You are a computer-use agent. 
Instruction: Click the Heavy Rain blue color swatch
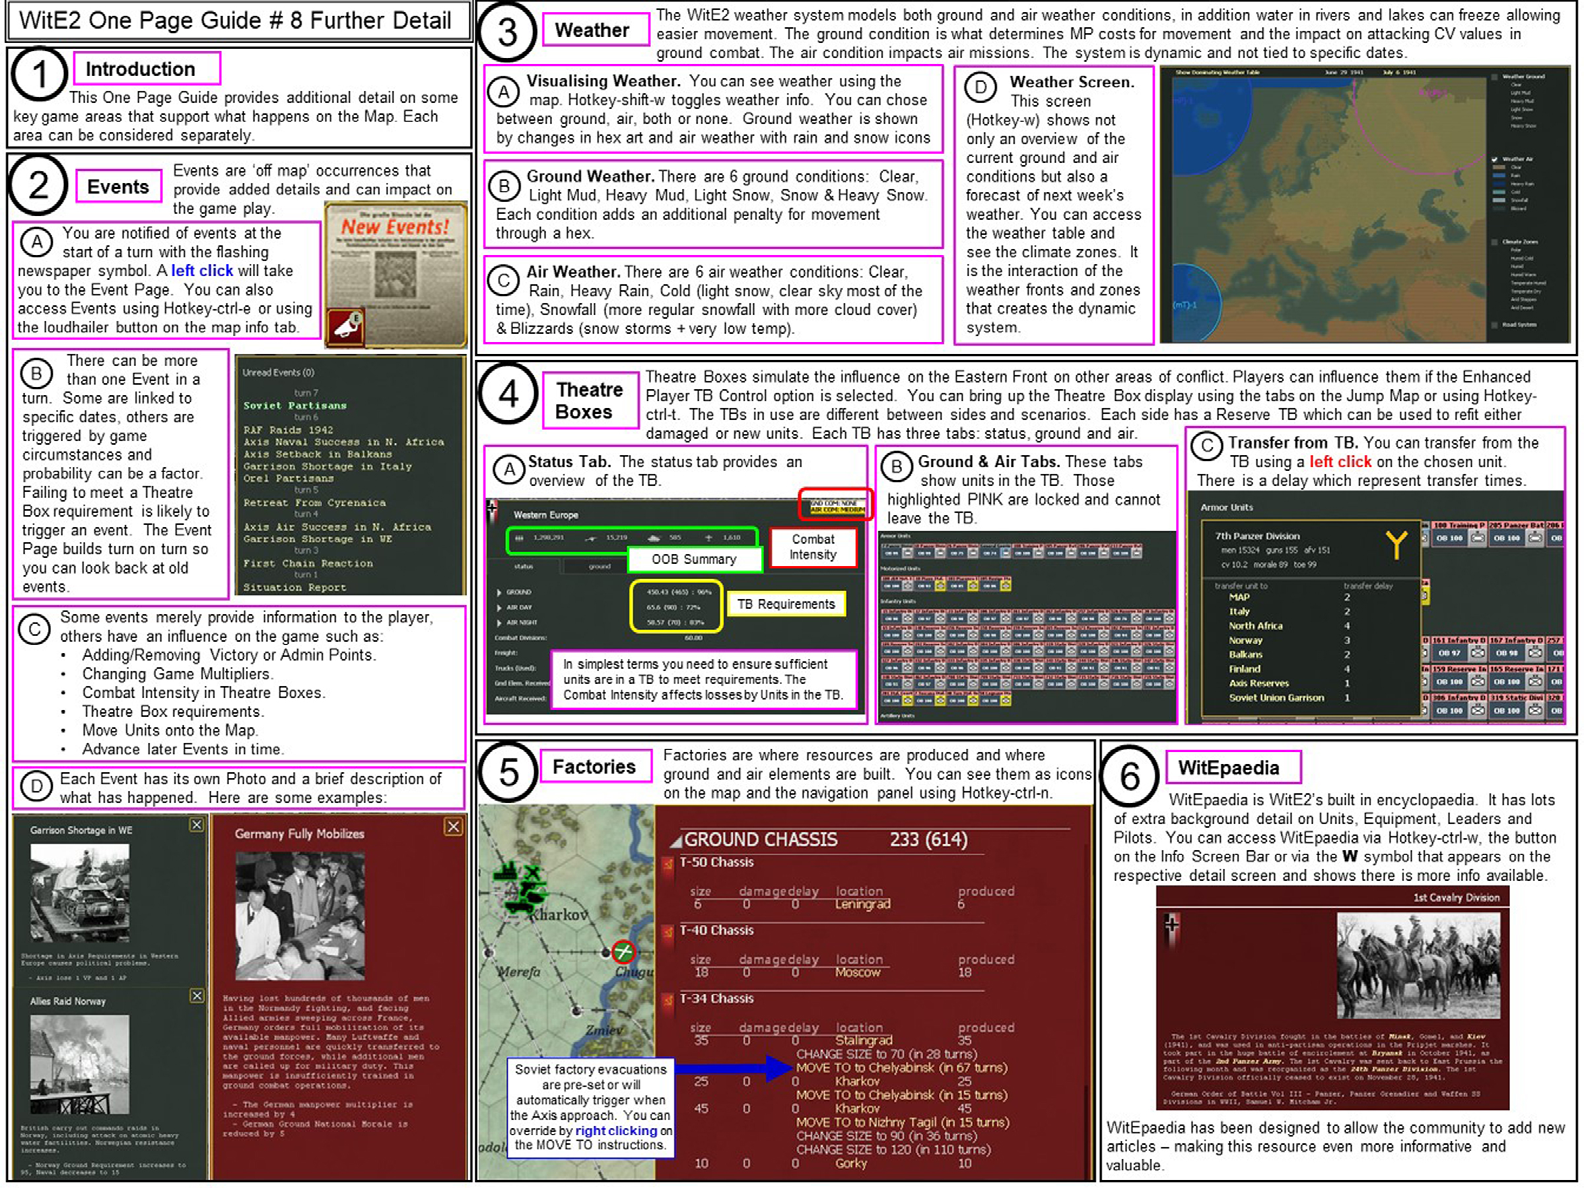pos(1498,184)
